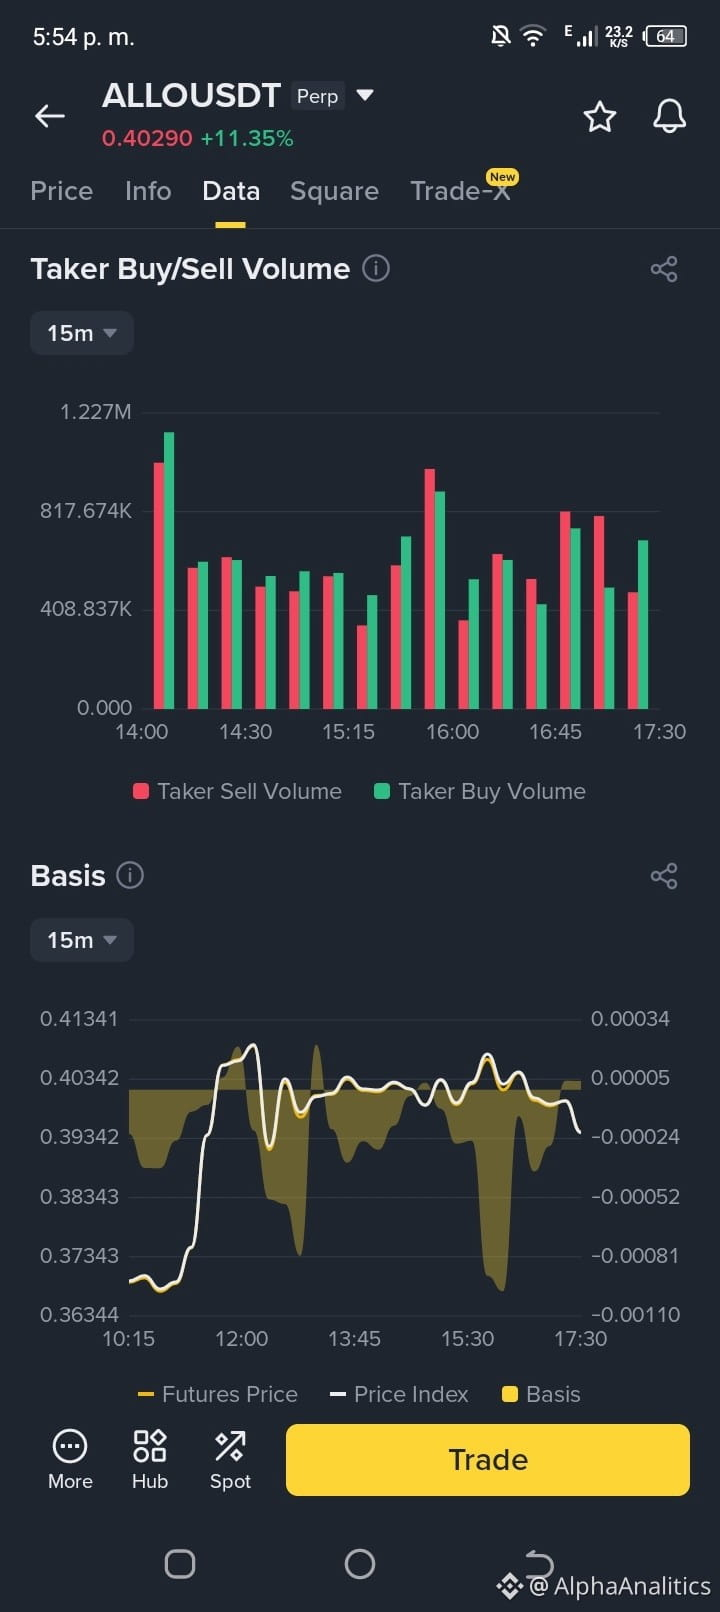This screenshot has height=1612, width=720.
Task: Open the Trade-X tab
Action: click(462, 190)
